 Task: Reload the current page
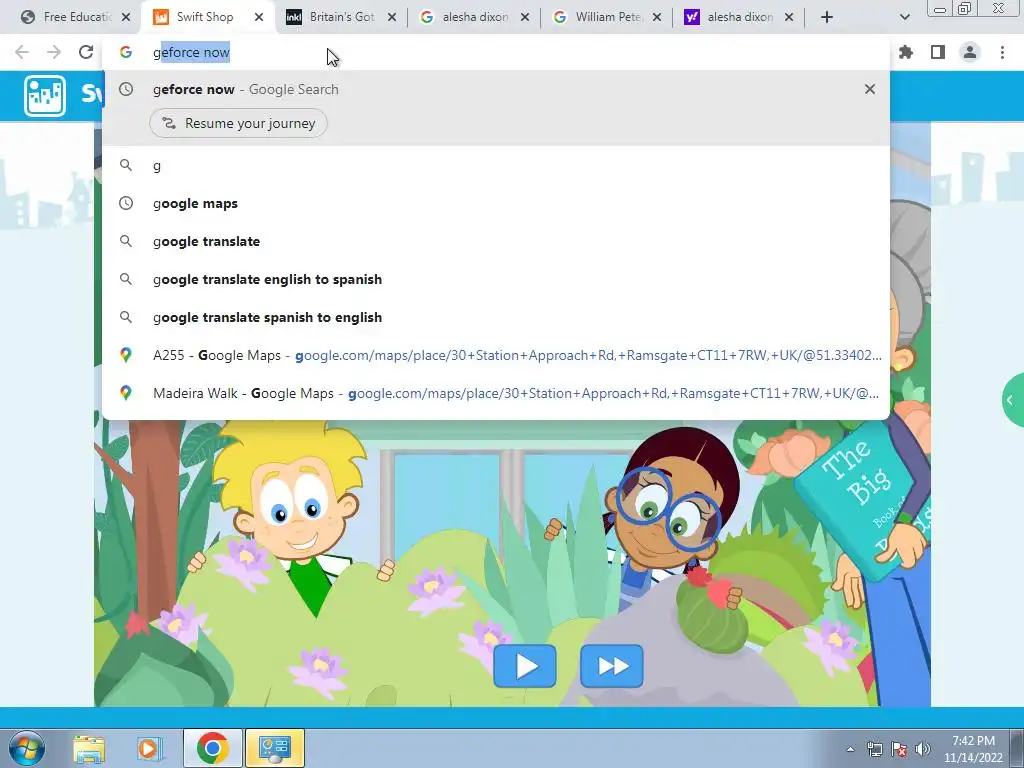pos(86,52)
